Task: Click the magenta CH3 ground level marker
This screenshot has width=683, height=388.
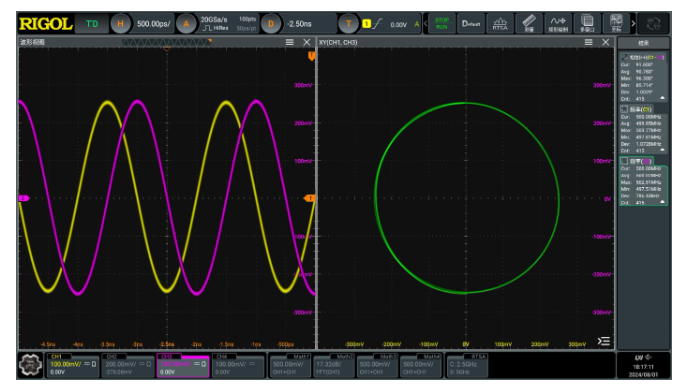Action: click(24, 198)
